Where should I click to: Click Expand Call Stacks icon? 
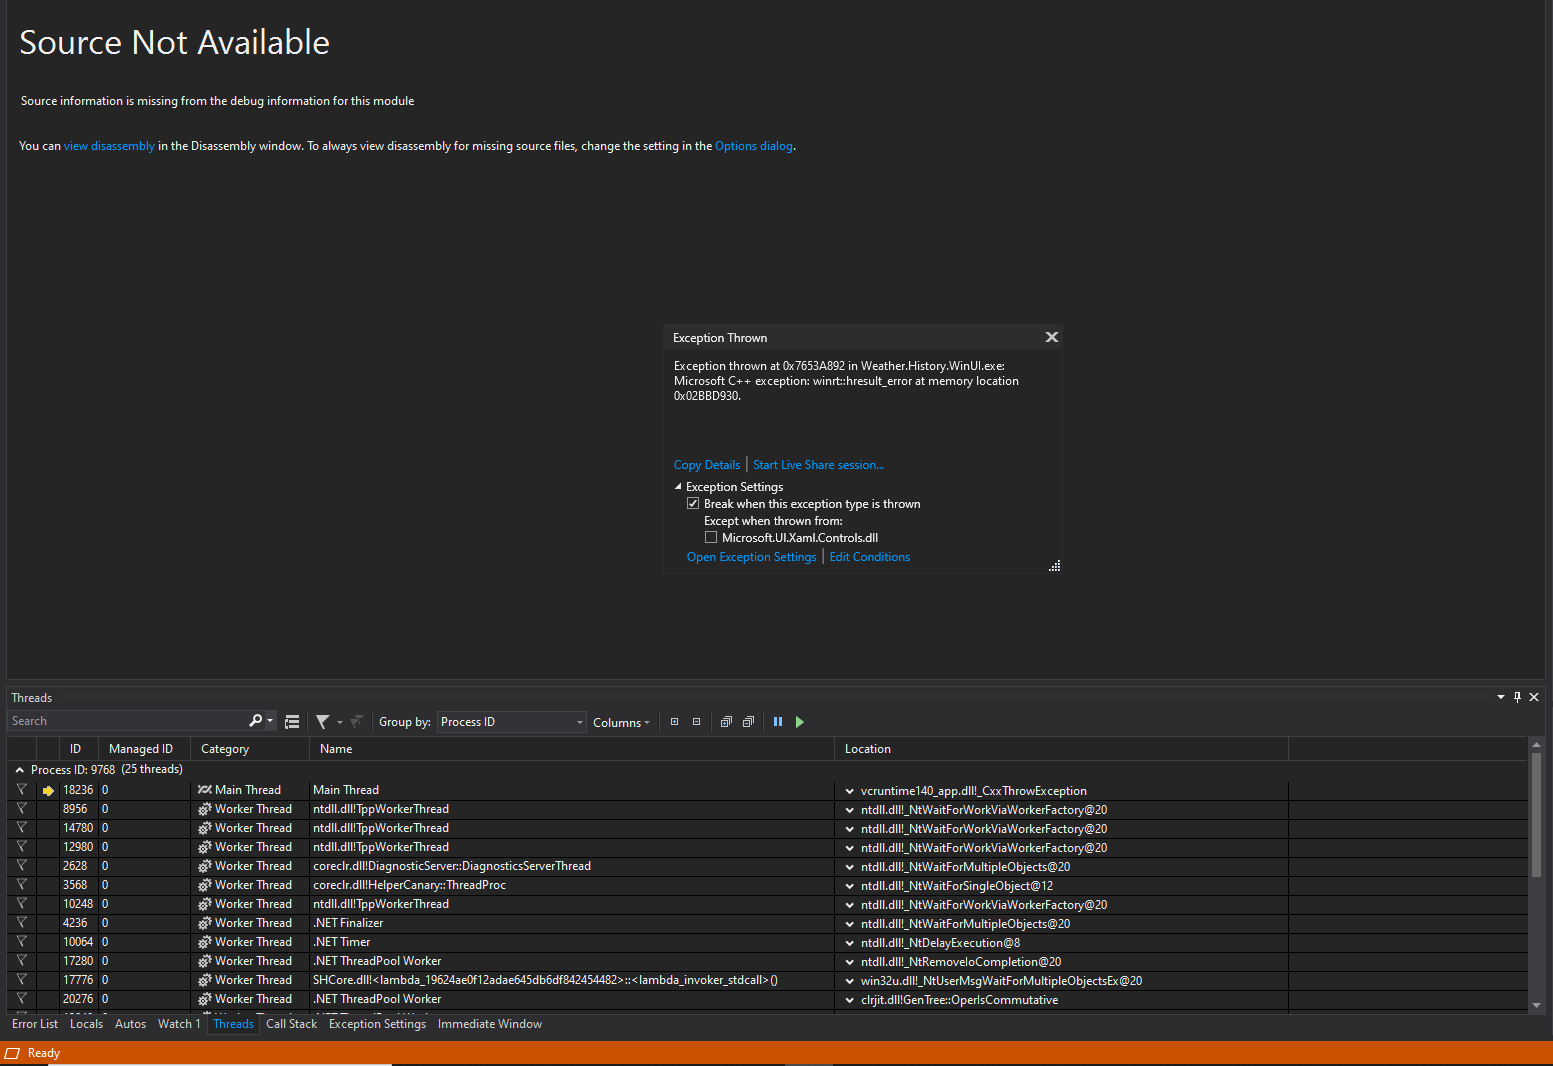pos(727,722)
